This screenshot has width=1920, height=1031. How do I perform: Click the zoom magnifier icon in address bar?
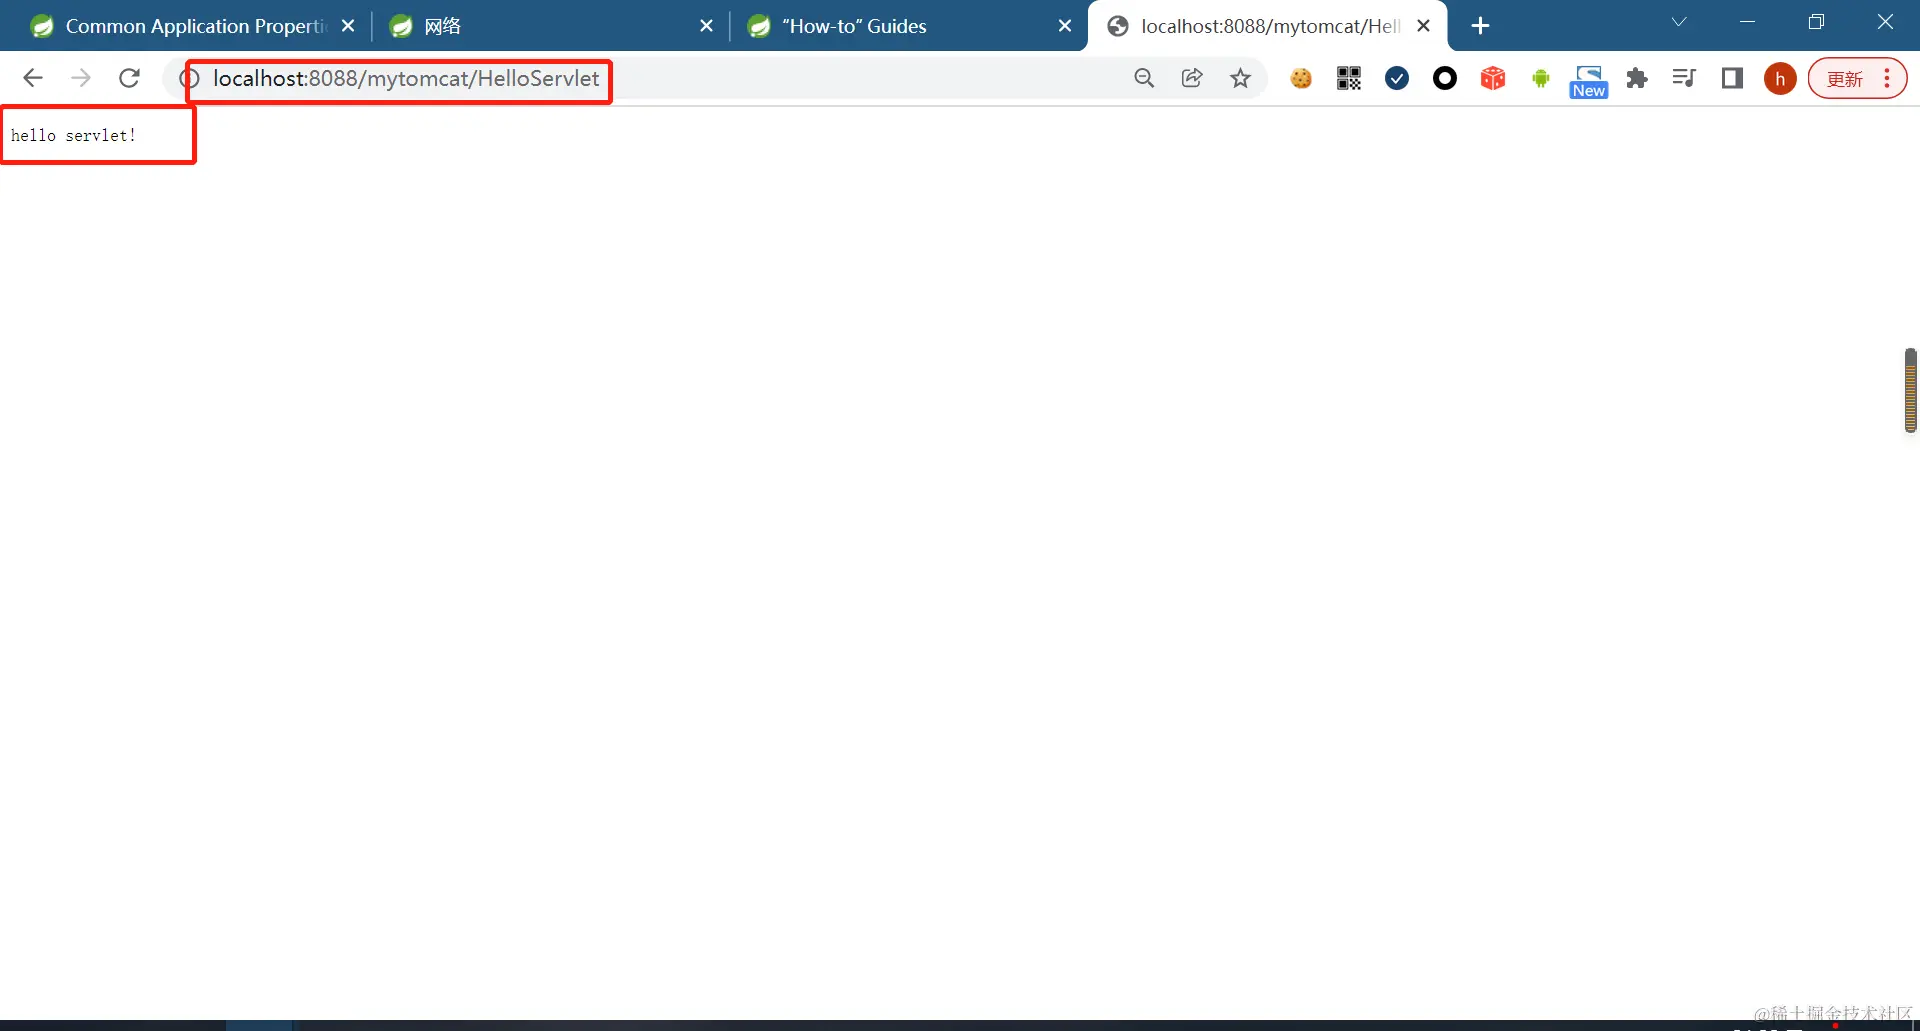coord(1144,78)
